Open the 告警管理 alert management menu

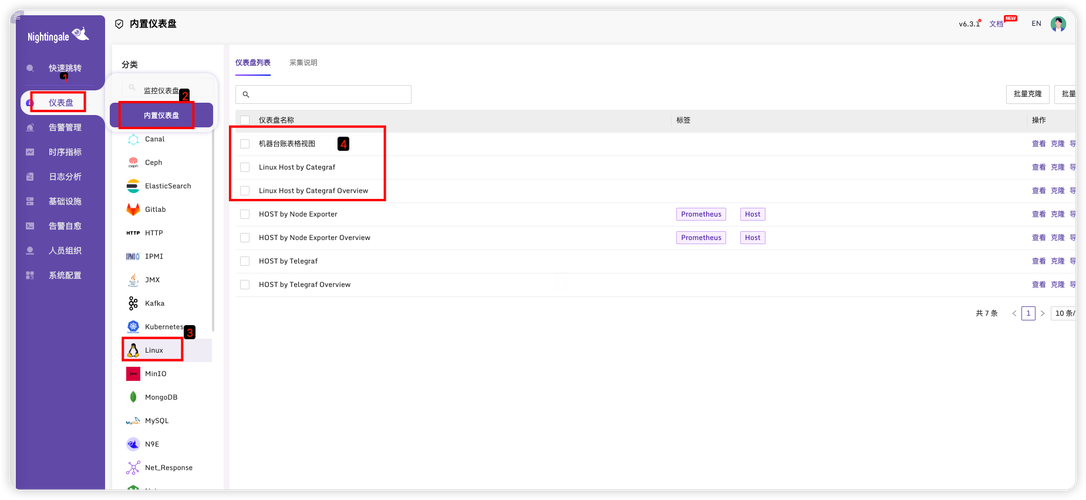(x=64, y=127)
